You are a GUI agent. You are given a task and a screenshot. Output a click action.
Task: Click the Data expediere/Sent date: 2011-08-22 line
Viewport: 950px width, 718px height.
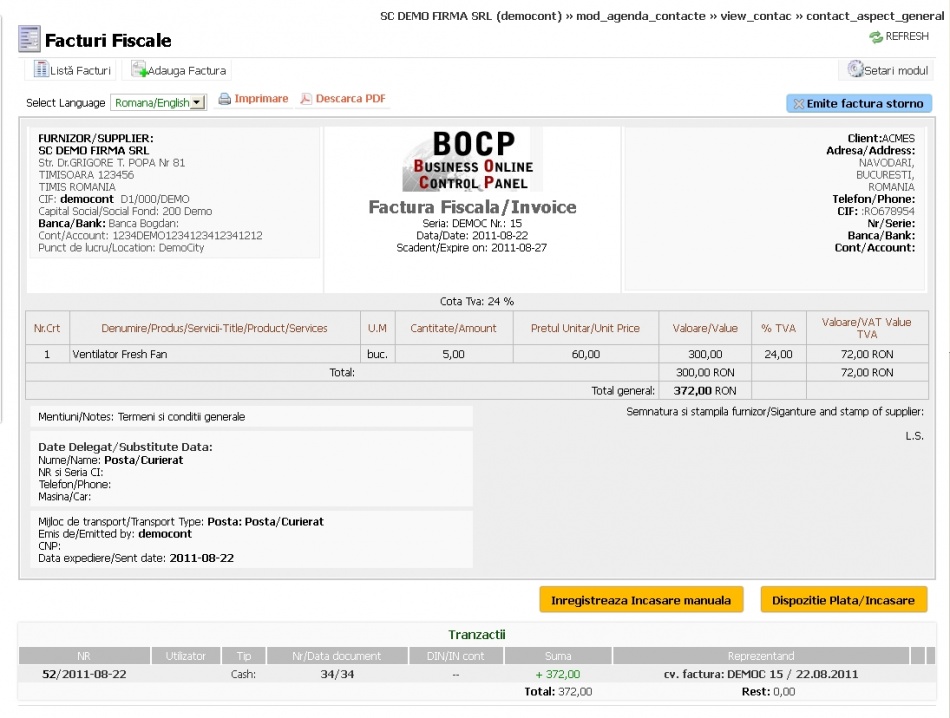point(136,558)
